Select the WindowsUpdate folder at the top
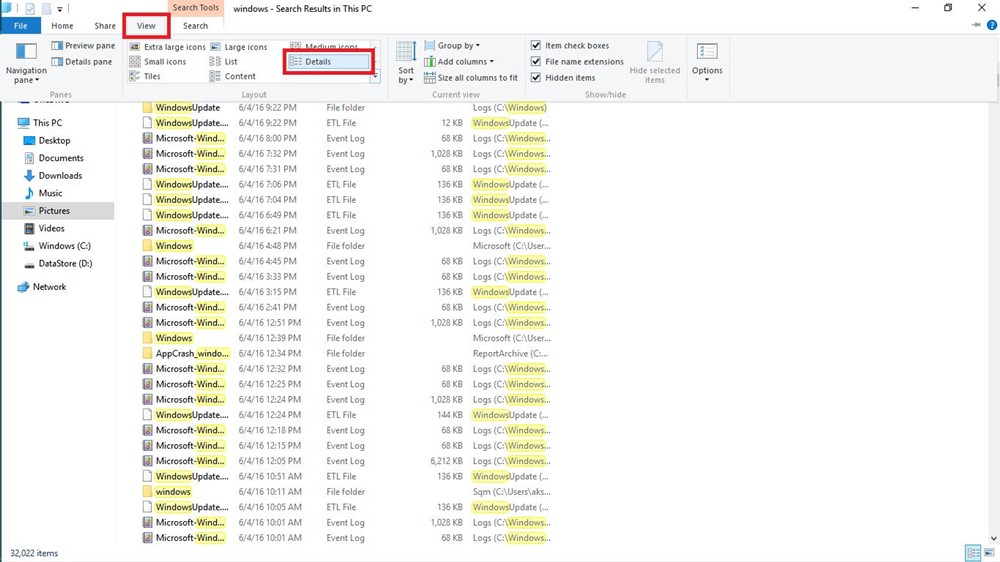The width and height of the screenshot is (1000, 562). [x=346, y=108]
